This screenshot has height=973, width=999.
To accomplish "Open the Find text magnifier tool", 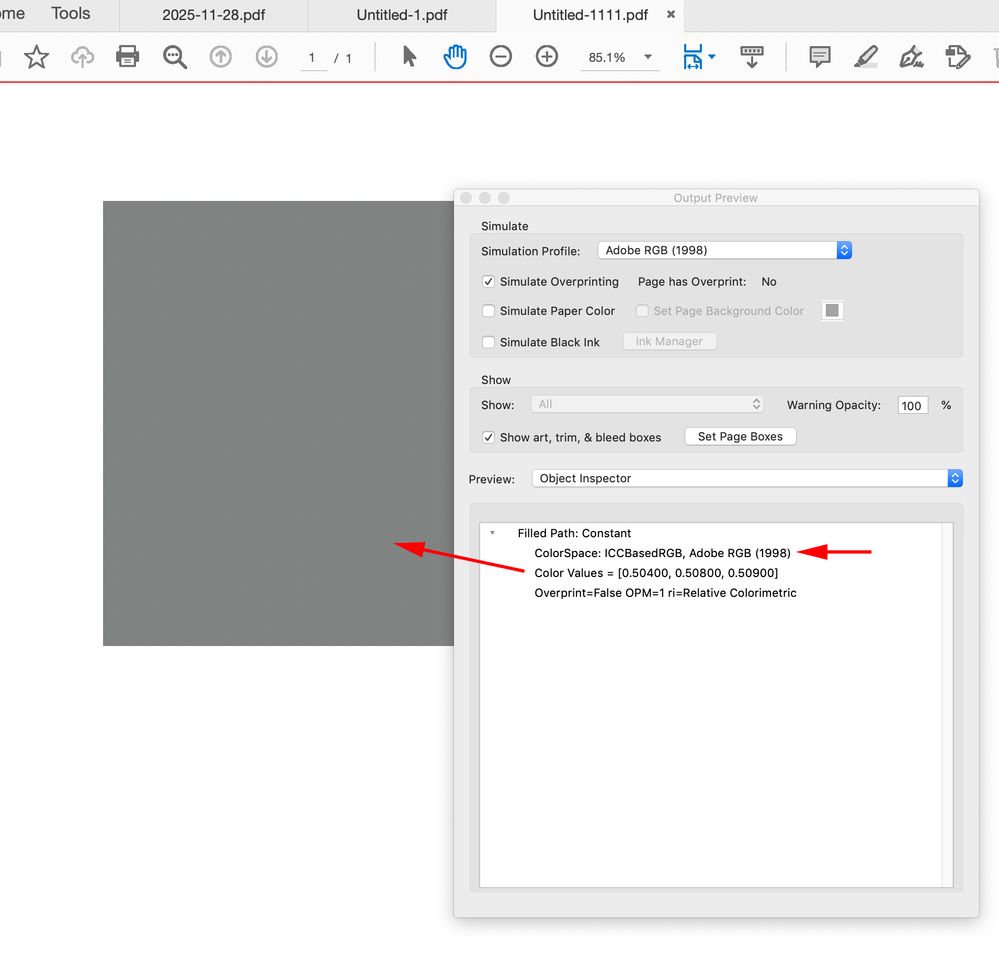I will tap(175, 57).
